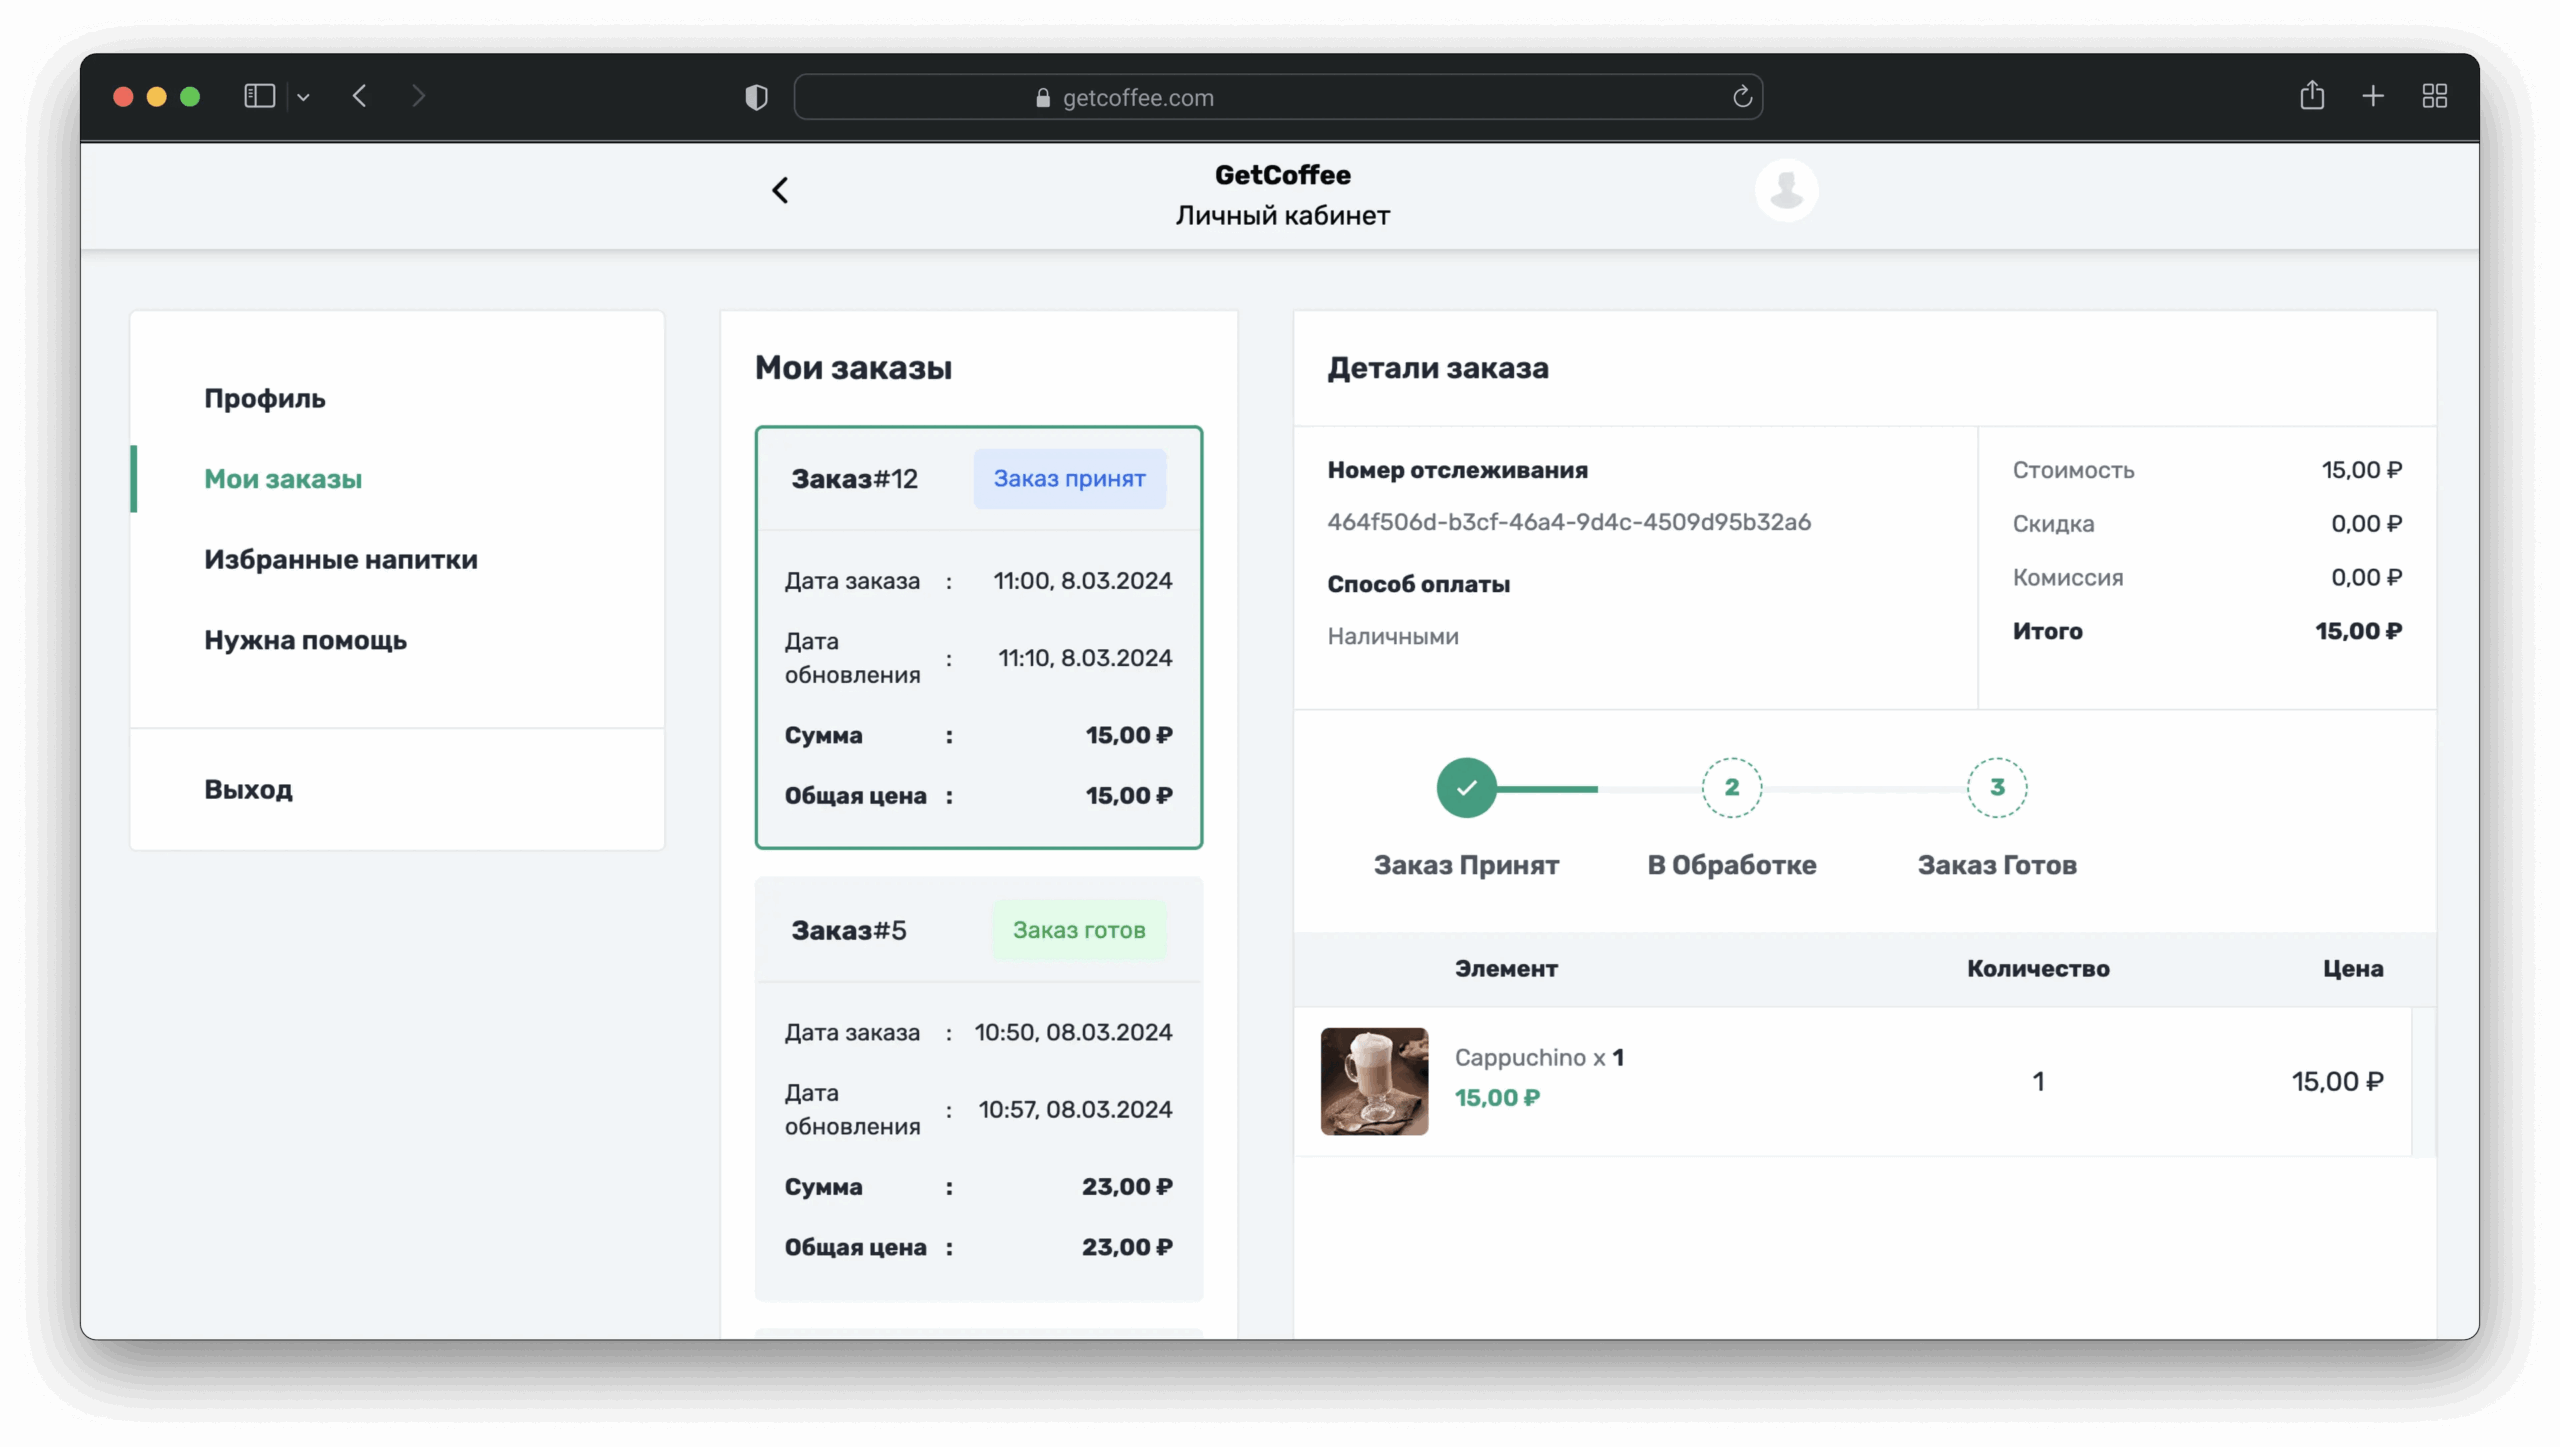2560x1447 pixels.
Task: Click step 2 В Обработке circle
Action: (1731, 788)
